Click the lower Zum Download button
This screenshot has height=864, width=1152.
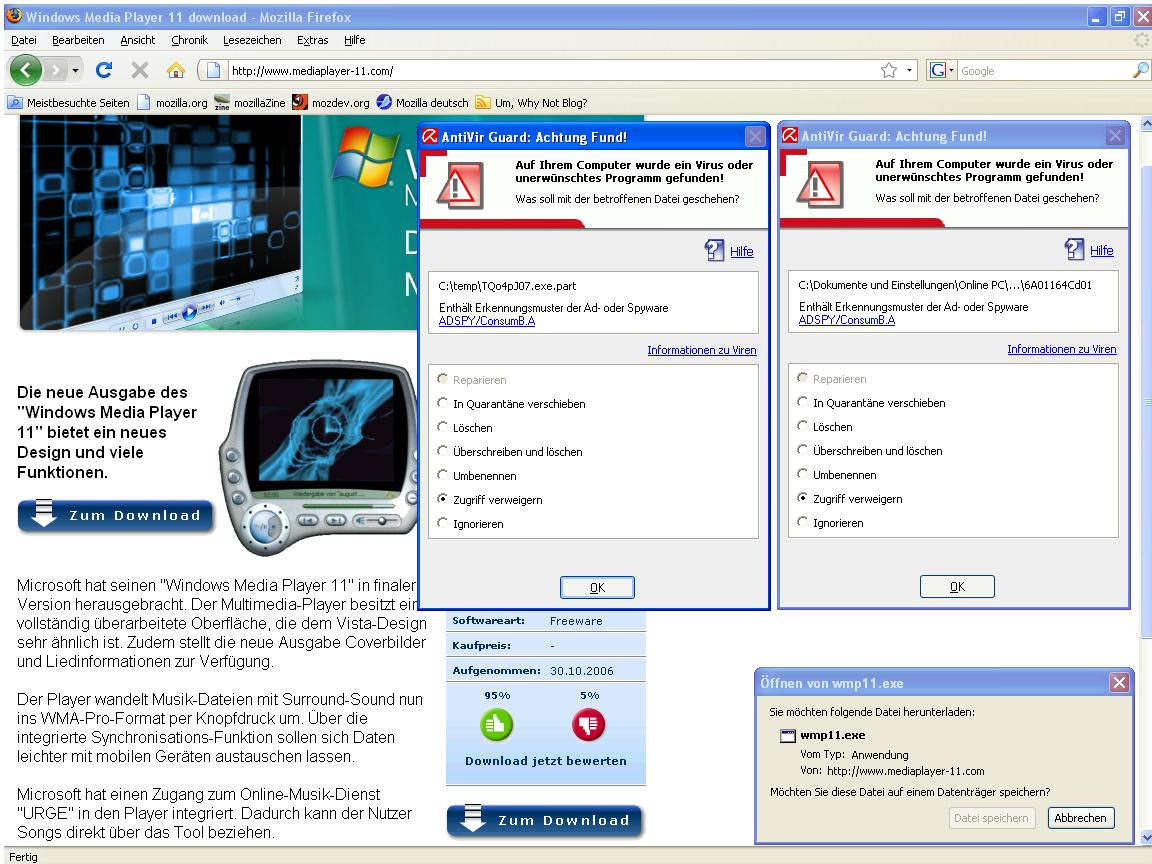click(544, 821)
